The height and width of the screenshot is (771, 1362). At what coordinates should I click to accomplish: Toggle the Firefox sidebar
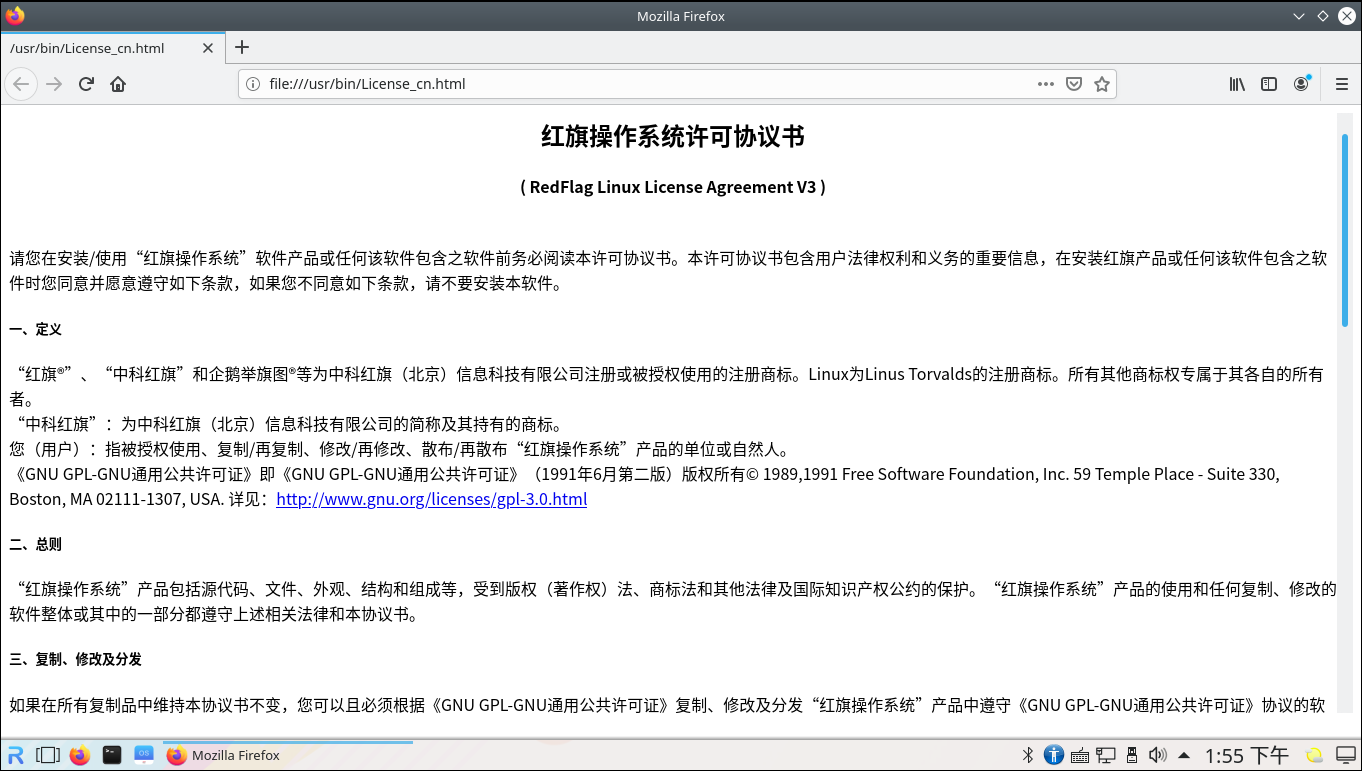(x=1269, y=84)
